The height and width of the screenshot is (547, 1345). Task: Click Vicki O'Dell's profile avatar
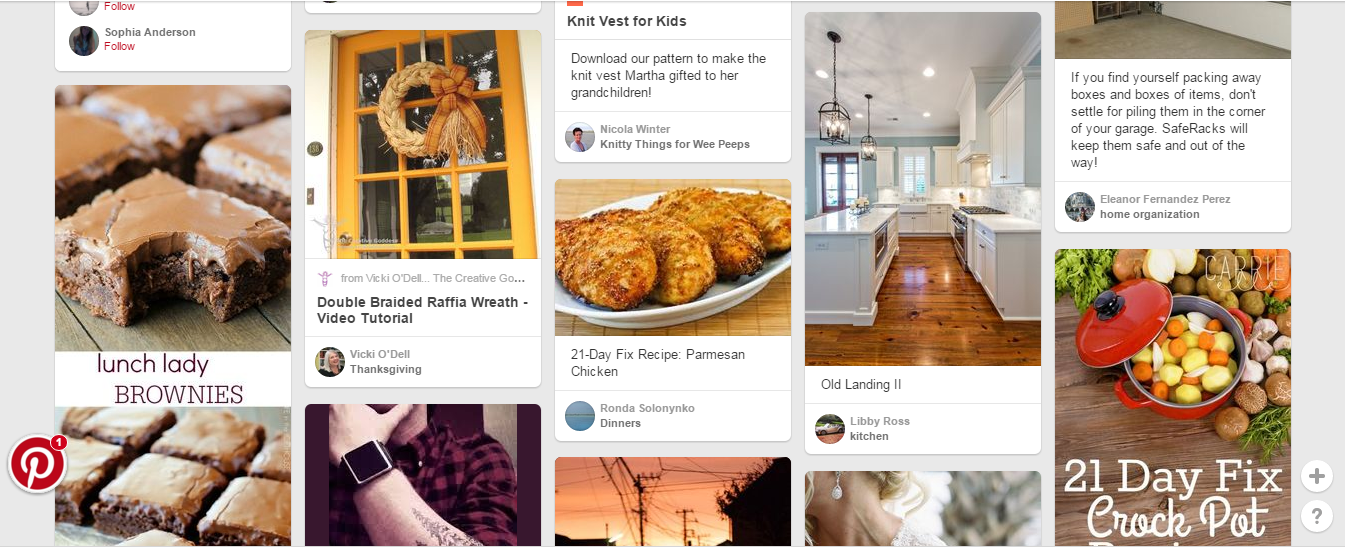point(330,362)
